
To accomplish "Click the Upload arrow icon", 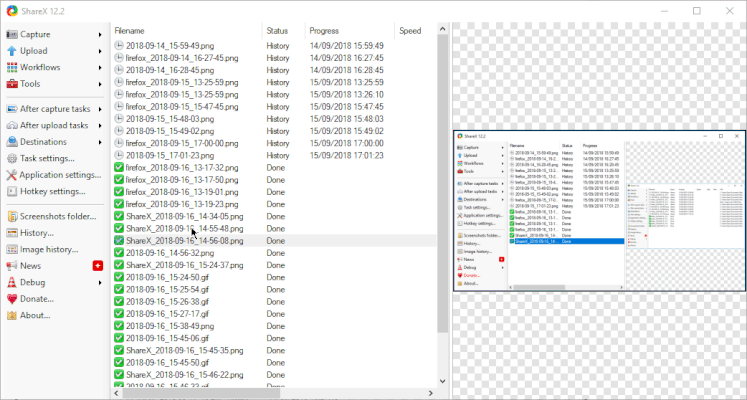I will point(12,51).
